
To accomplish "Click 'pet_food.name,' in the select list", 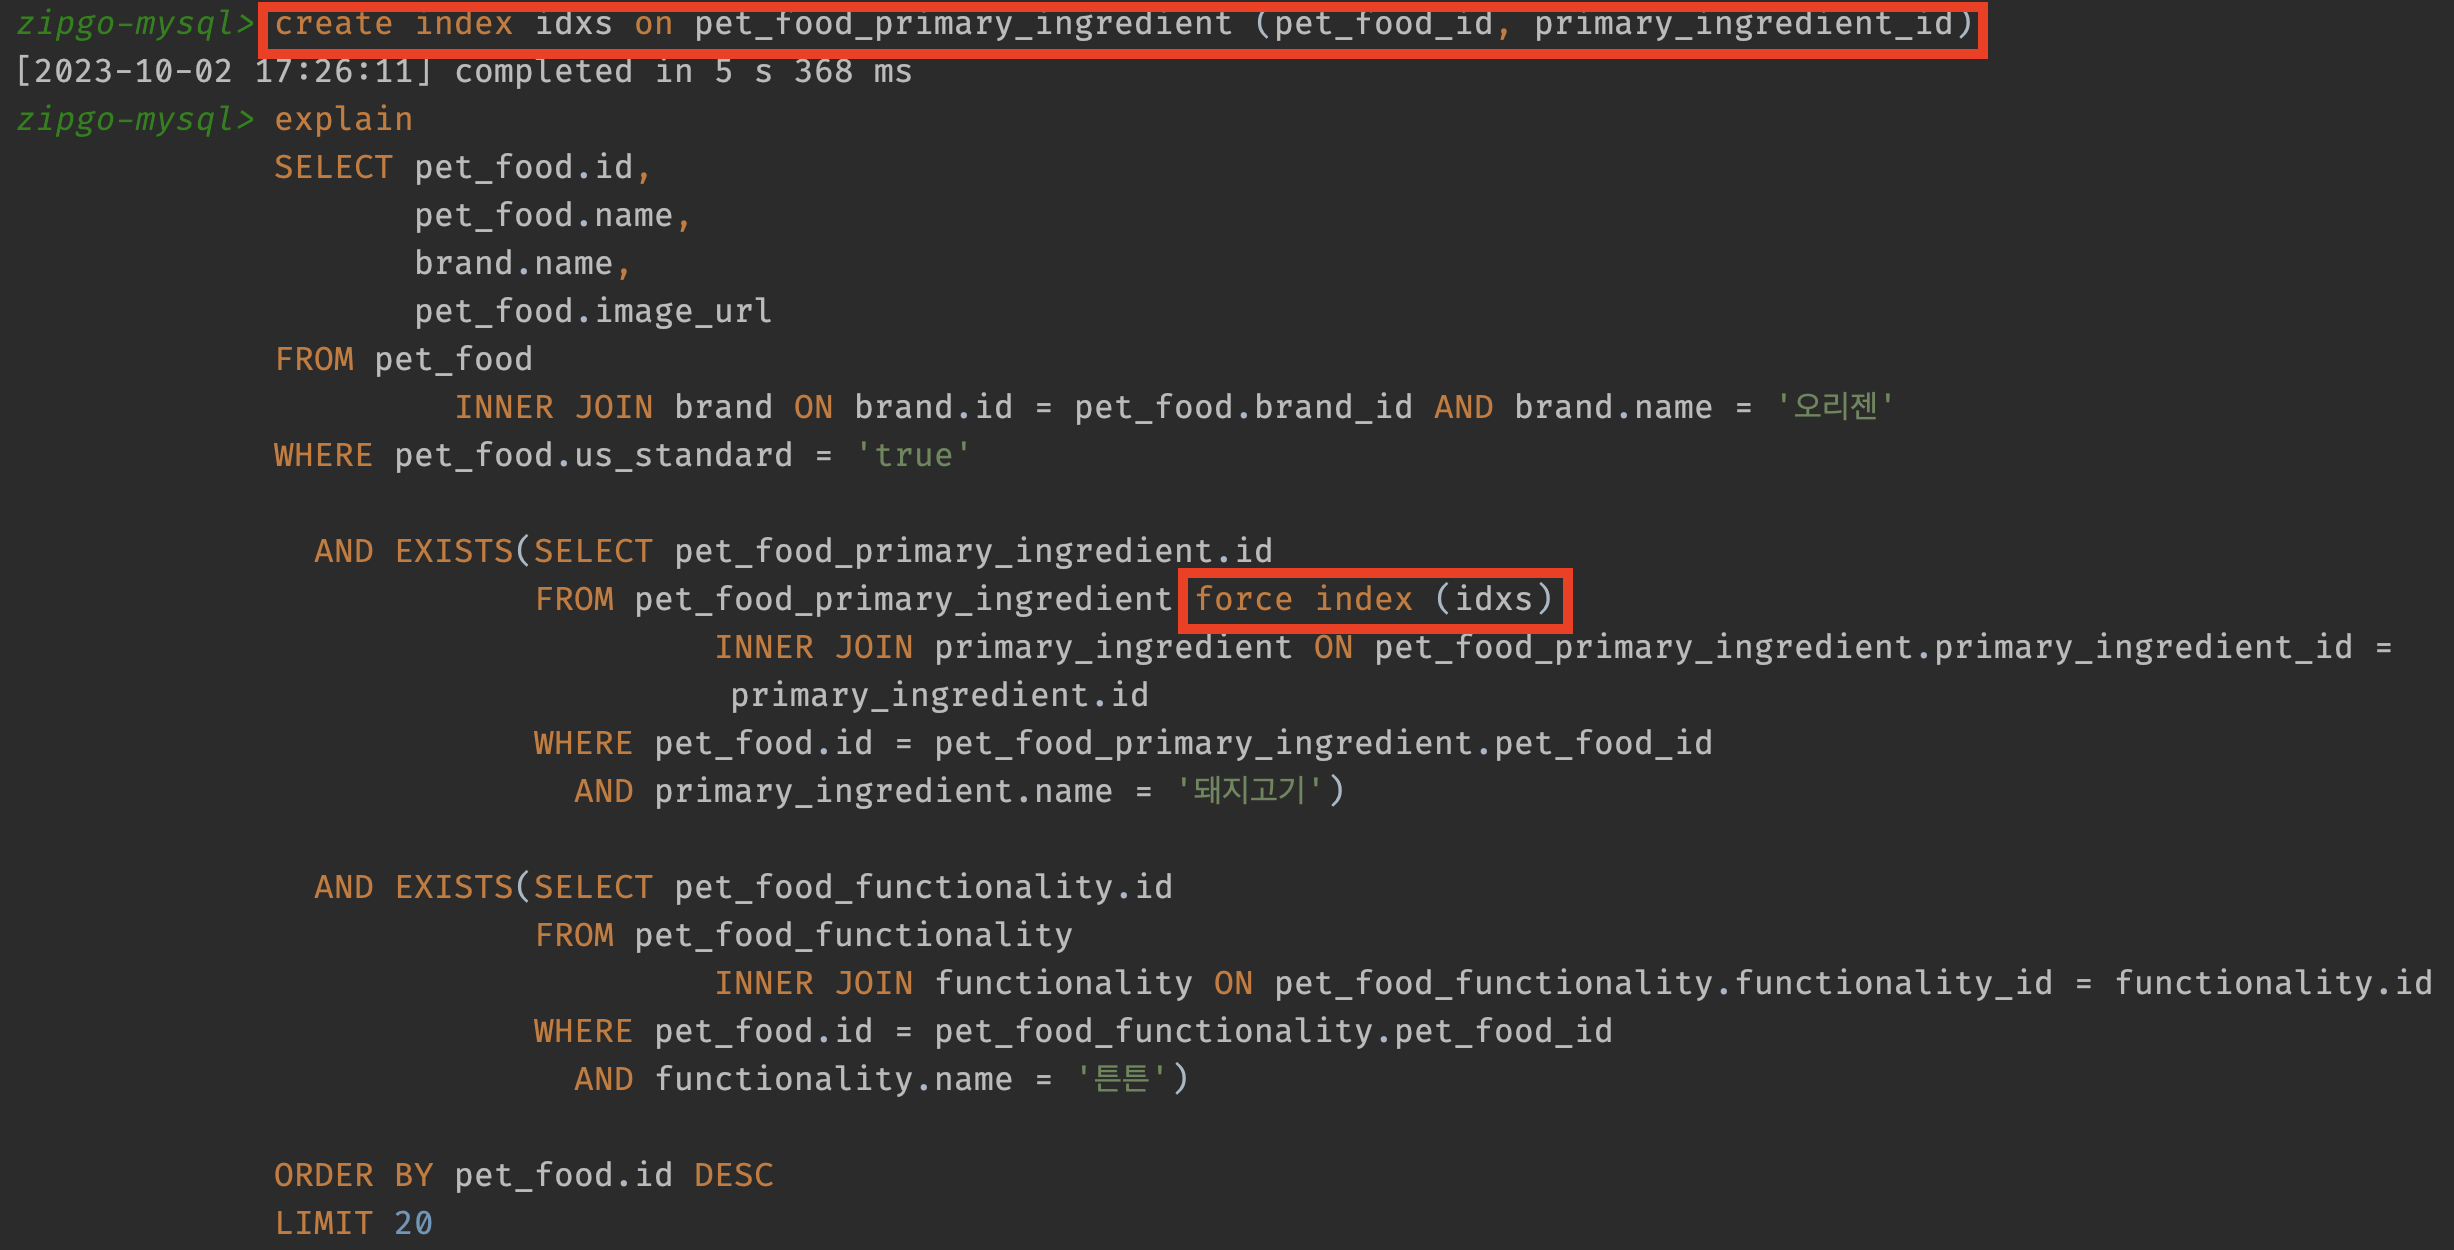I will click(552, 216).
